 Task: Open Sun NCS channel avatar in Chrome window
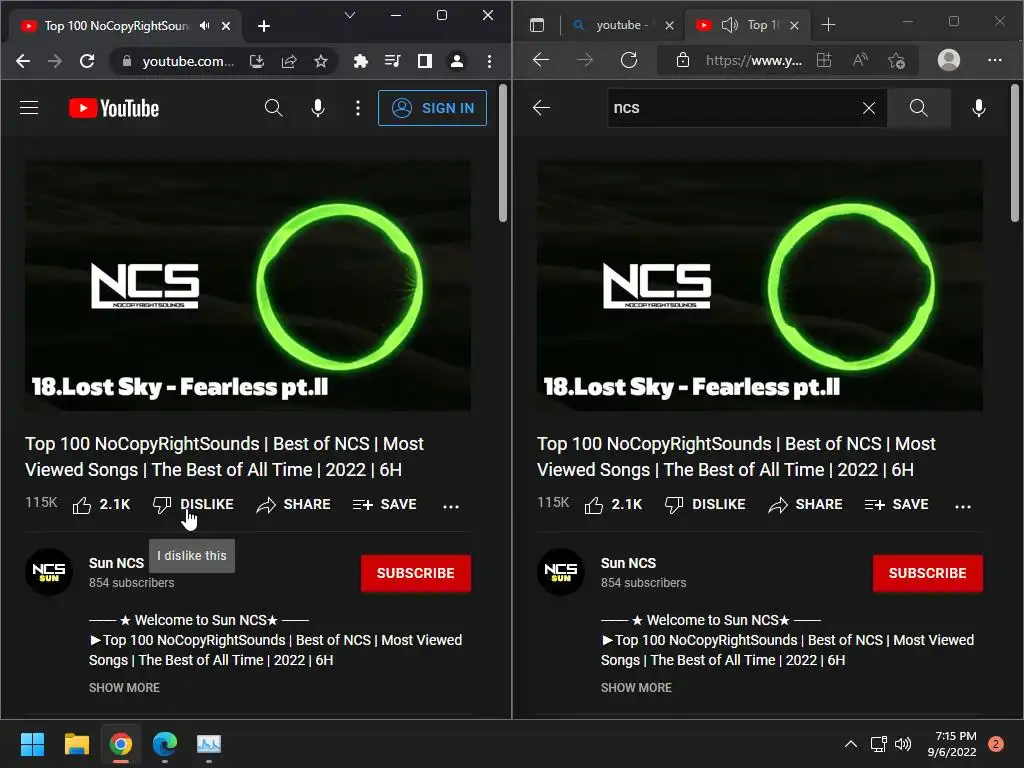48,572
